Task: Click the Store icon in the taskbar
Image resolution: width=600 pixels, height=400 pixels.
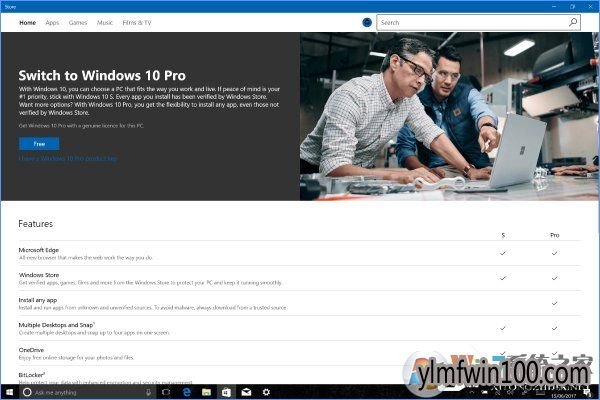Action: point(226,392)
